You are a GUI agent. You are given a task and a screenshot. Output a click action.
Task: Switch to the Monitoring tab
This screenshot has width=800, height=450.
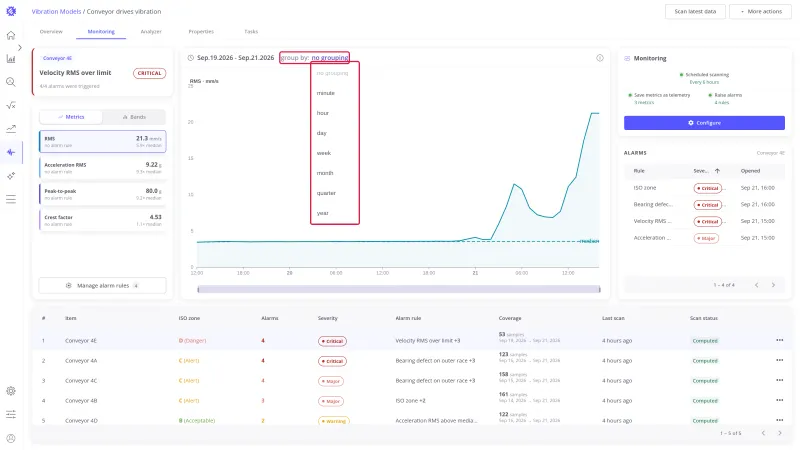point(101,32)
